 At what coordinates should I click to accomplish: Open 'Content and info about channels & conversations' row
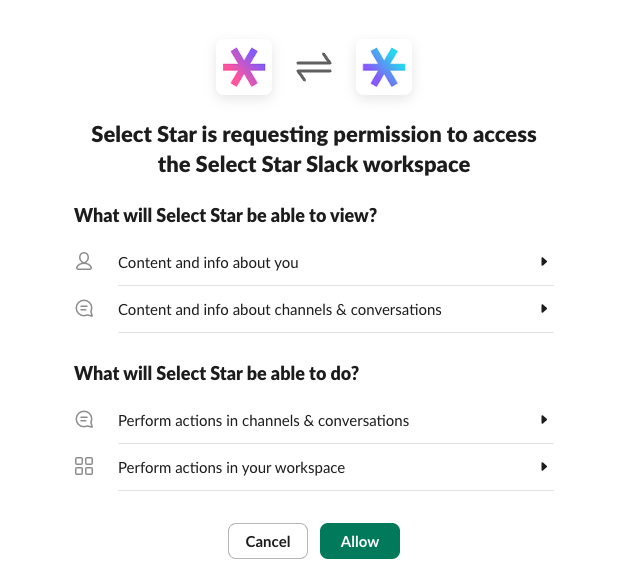point(280,310)
